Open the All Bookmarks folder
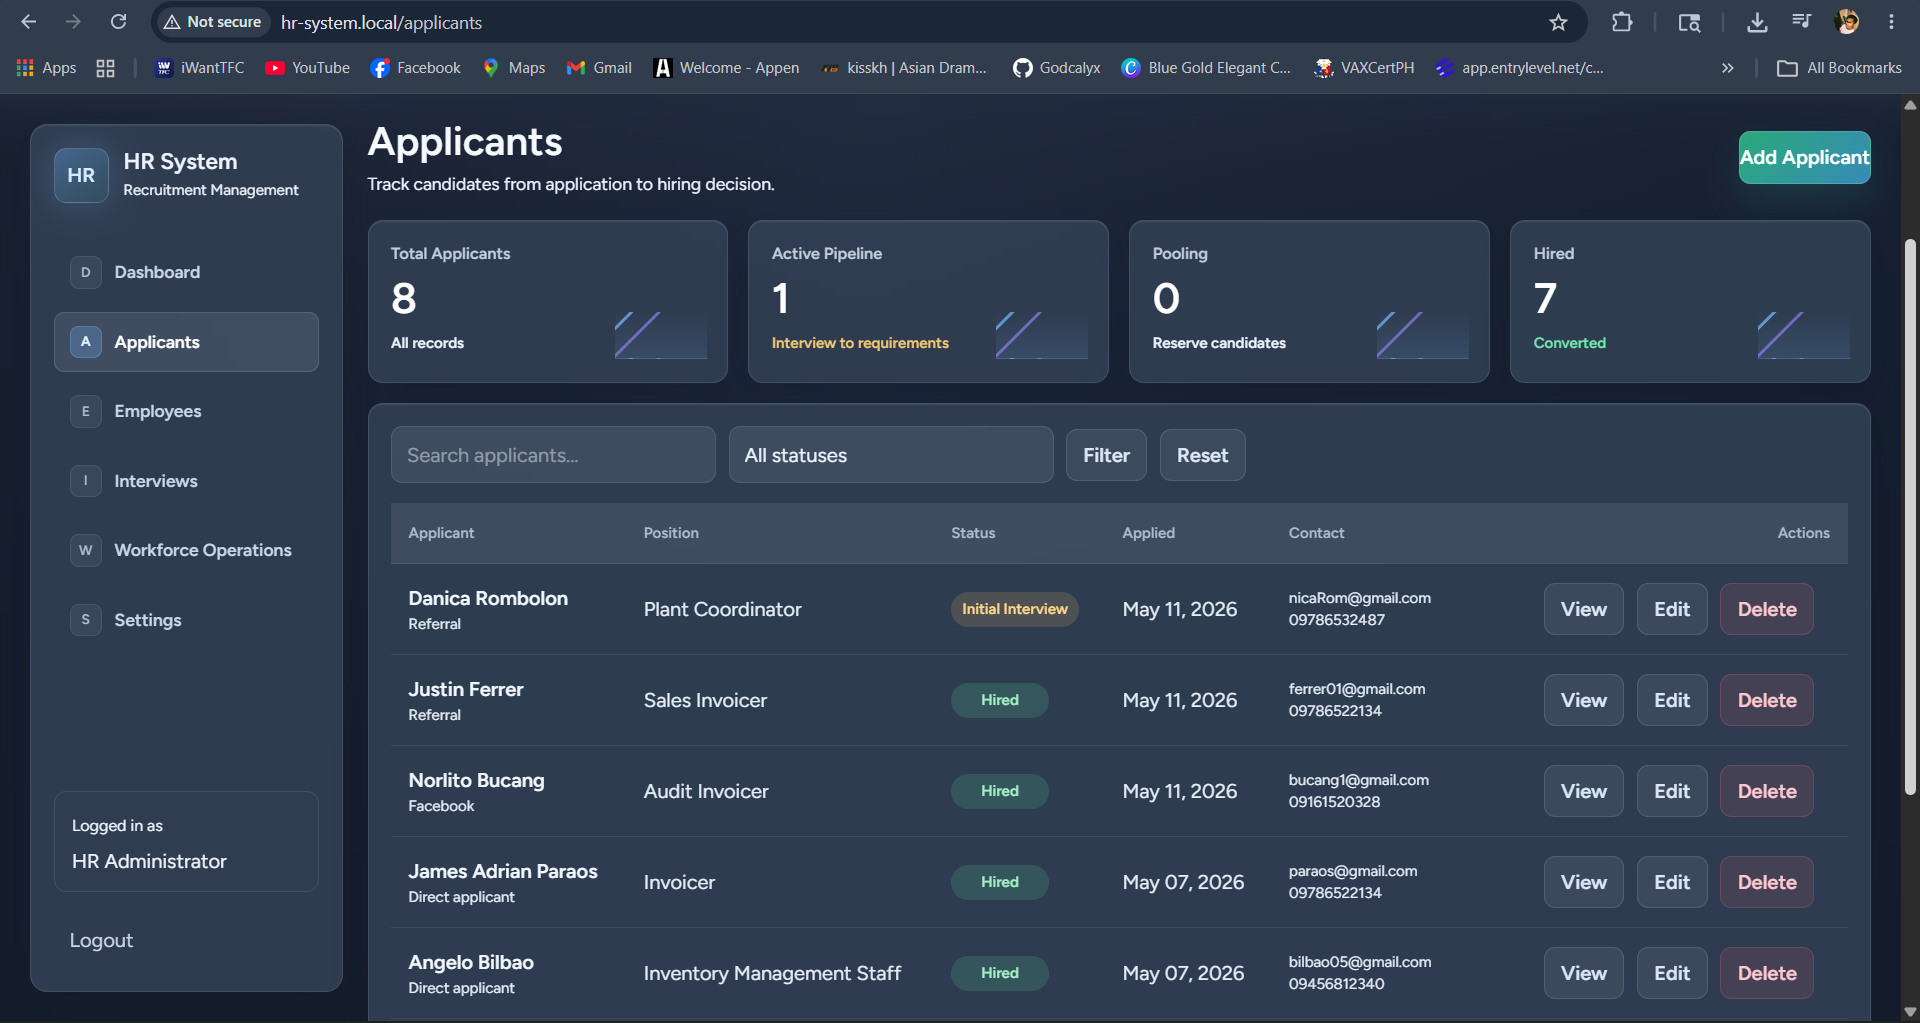Image resolution: width=1920 pixels, height=1023 pixels. coord(1839,68)
